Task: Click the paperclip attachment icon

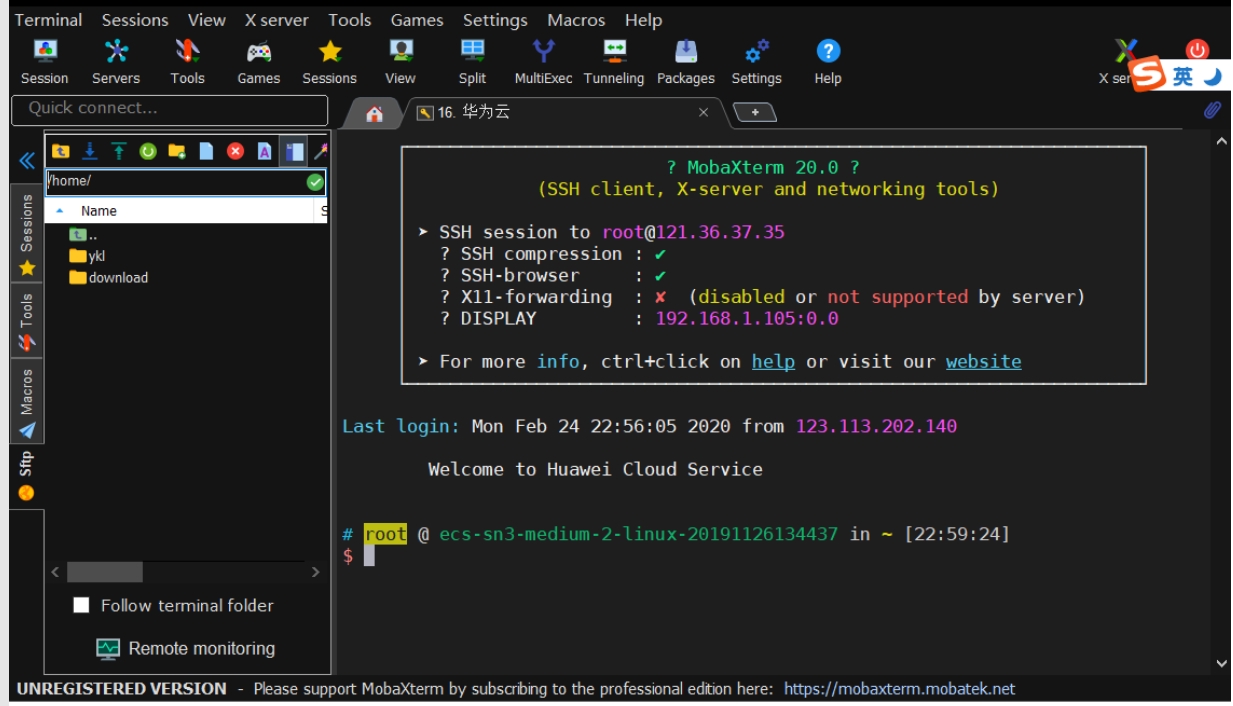Action: (x=1212, y=110)
